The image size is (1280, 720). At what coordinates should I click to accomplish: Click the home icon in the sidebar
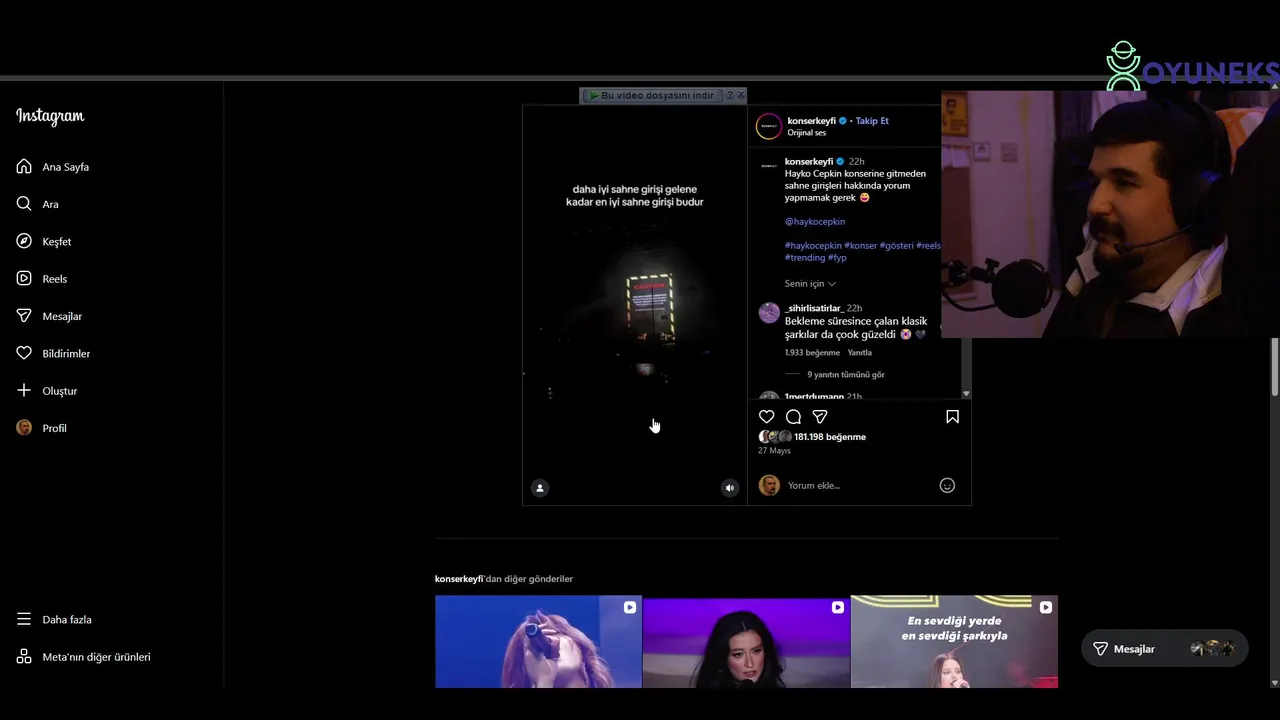24,166
